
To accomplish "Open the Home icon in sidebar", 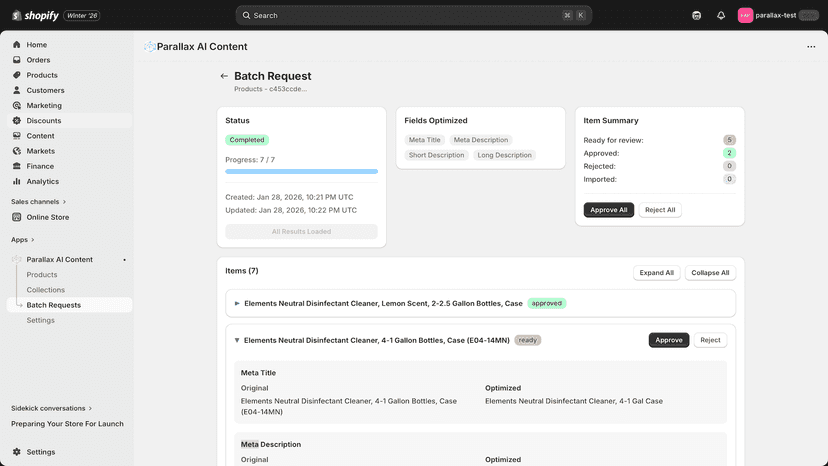I will pos(17,44).
